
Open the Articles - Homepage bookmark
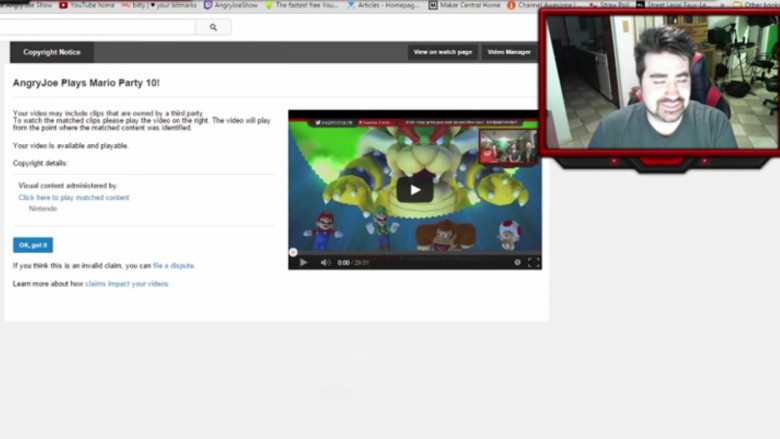[383, 5]
